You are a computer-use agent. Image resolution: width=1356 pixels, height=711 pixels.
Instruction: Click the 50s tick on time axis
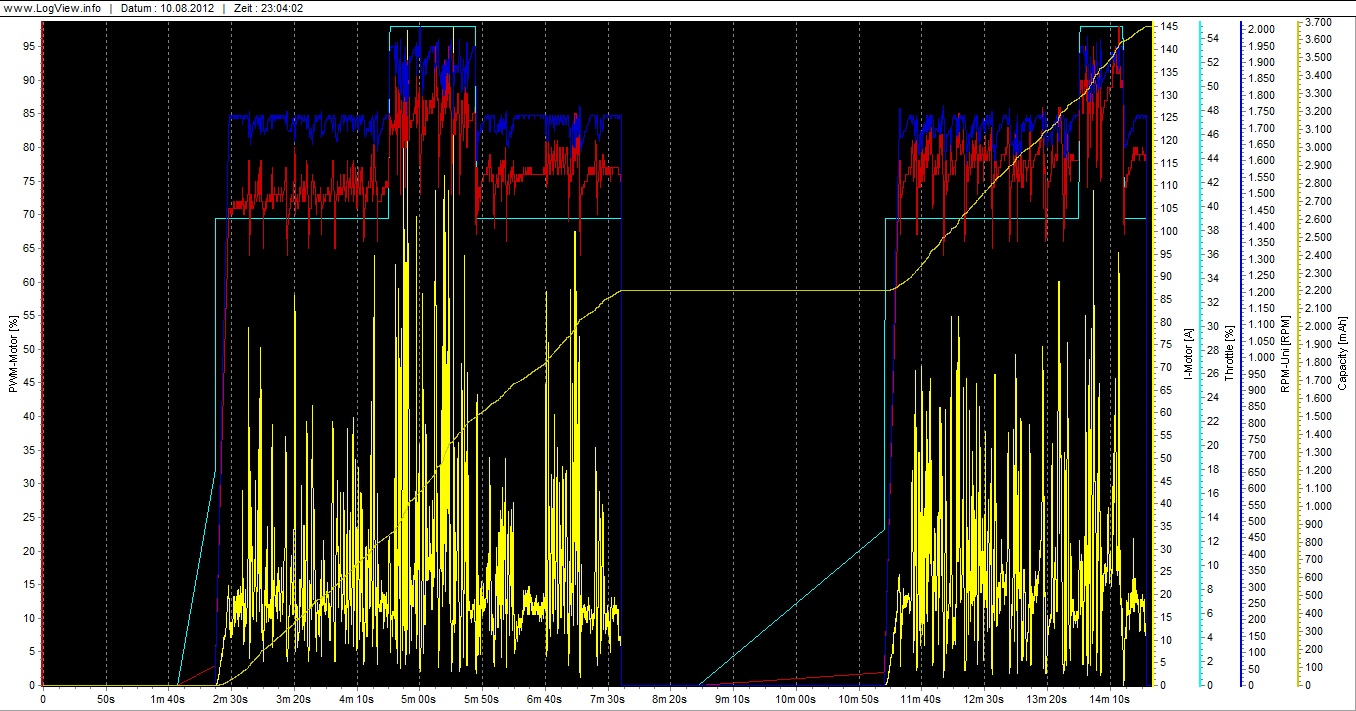(x=105, y=699)
